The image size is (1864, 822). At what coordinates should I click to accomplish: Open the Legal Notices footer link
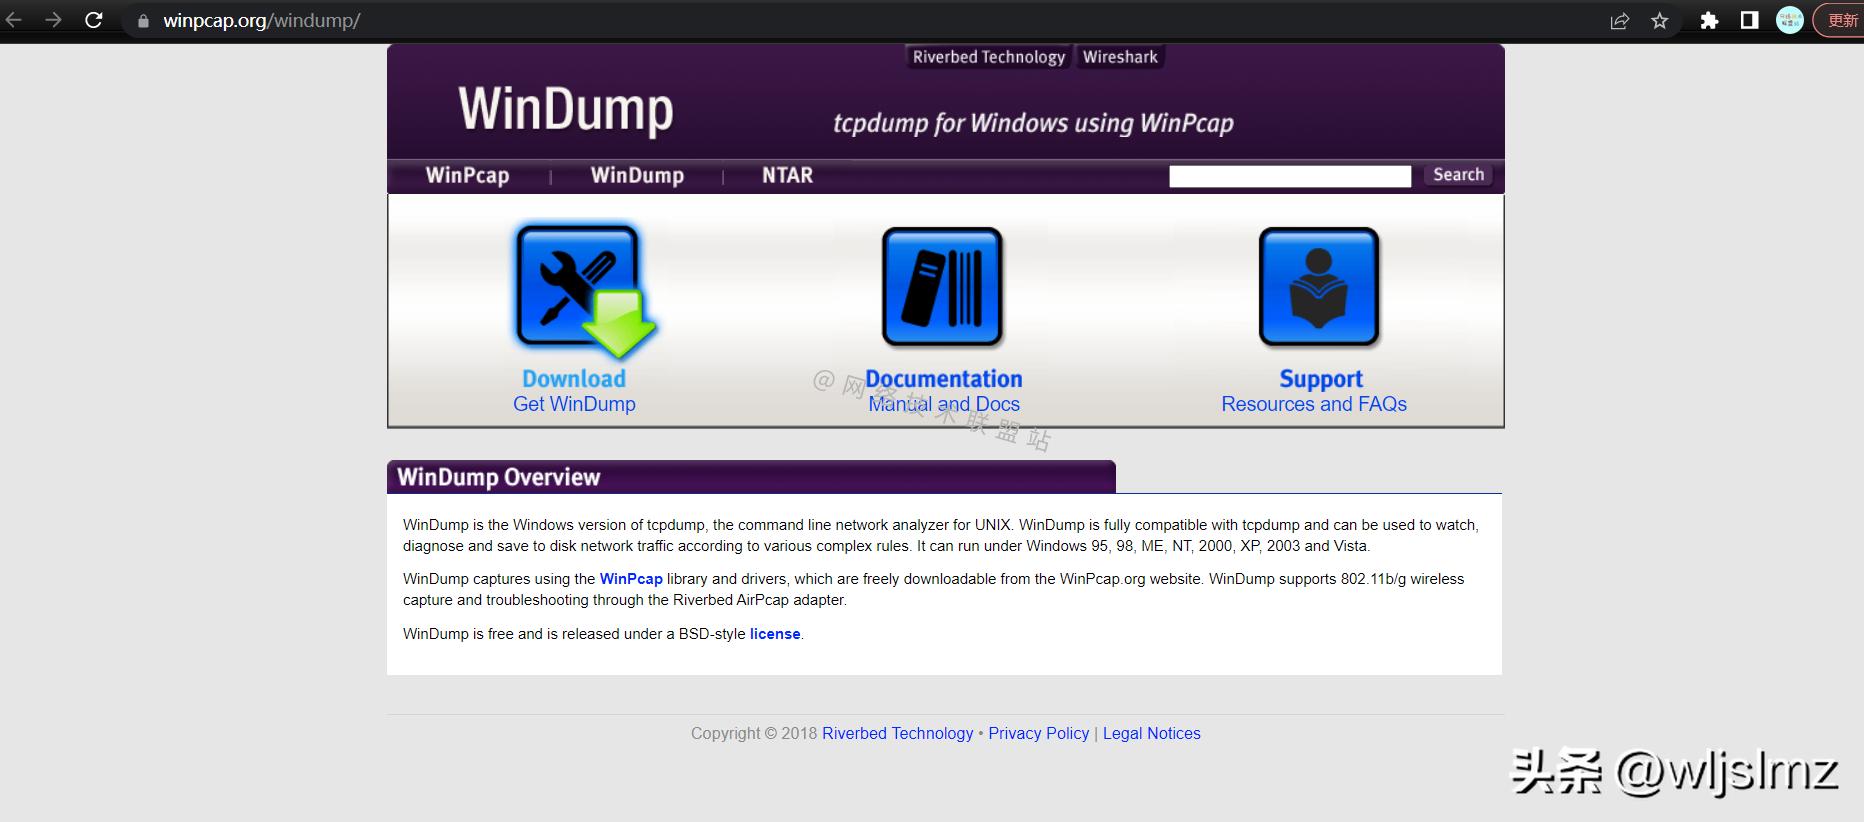tap(1152, 733)
